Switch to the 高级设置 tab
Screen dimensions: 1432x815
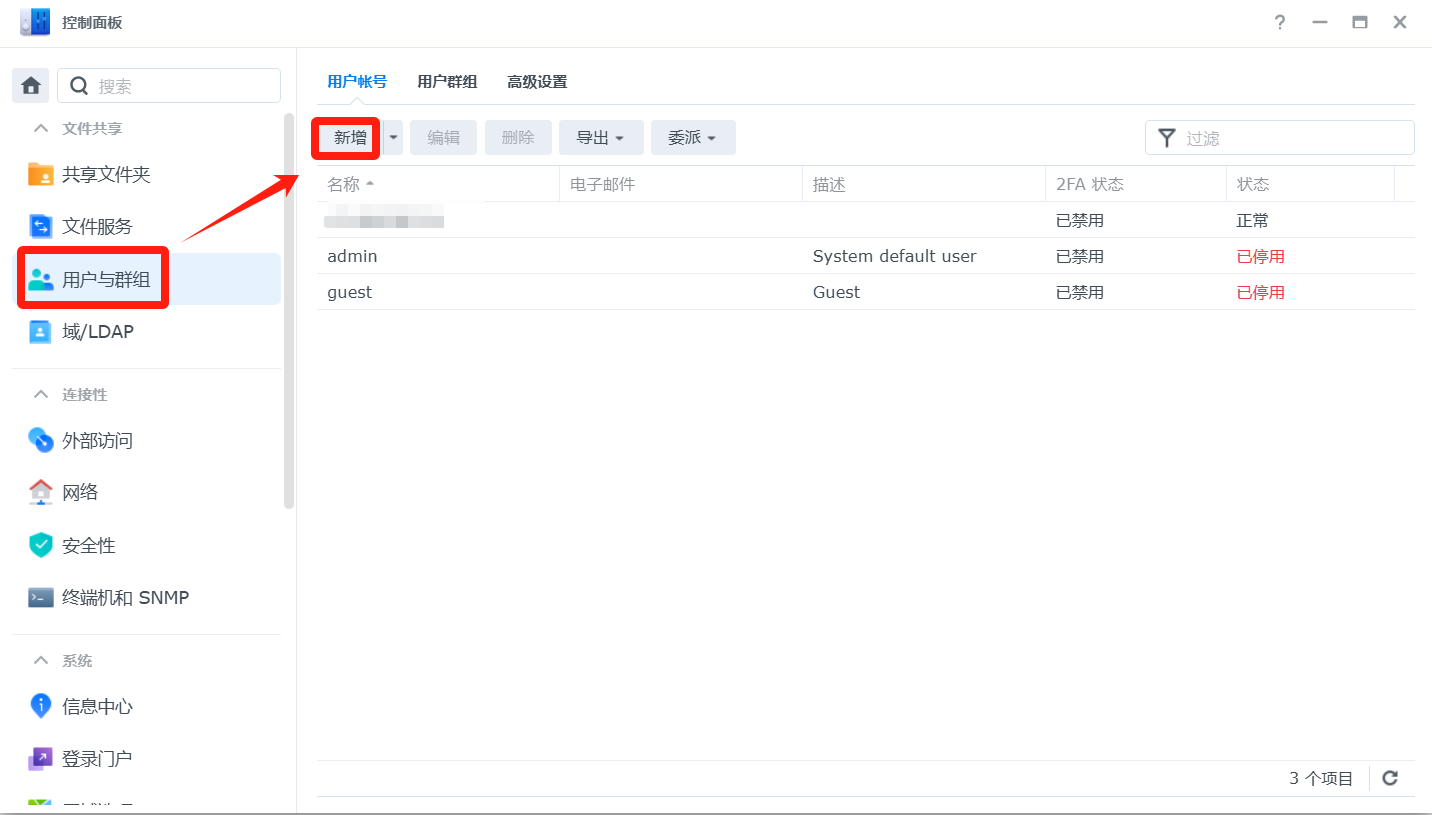537,82
